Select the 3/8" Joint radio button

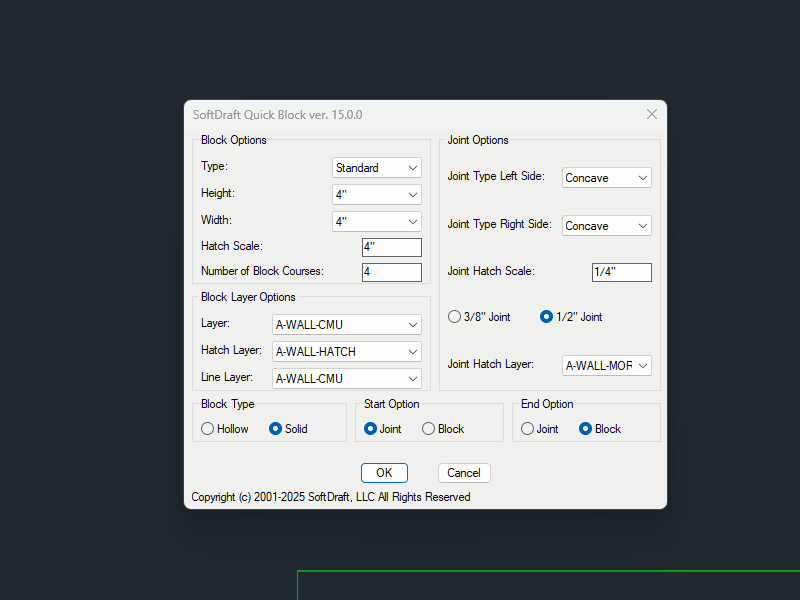pyautogui.click(x=455, y=316)
